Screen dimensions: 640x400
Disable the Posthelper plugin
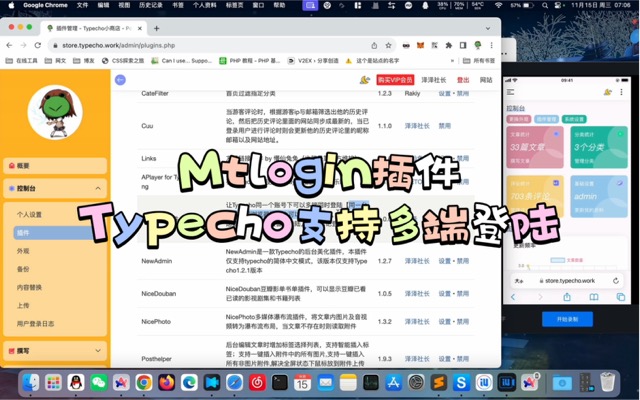point(462,359)
